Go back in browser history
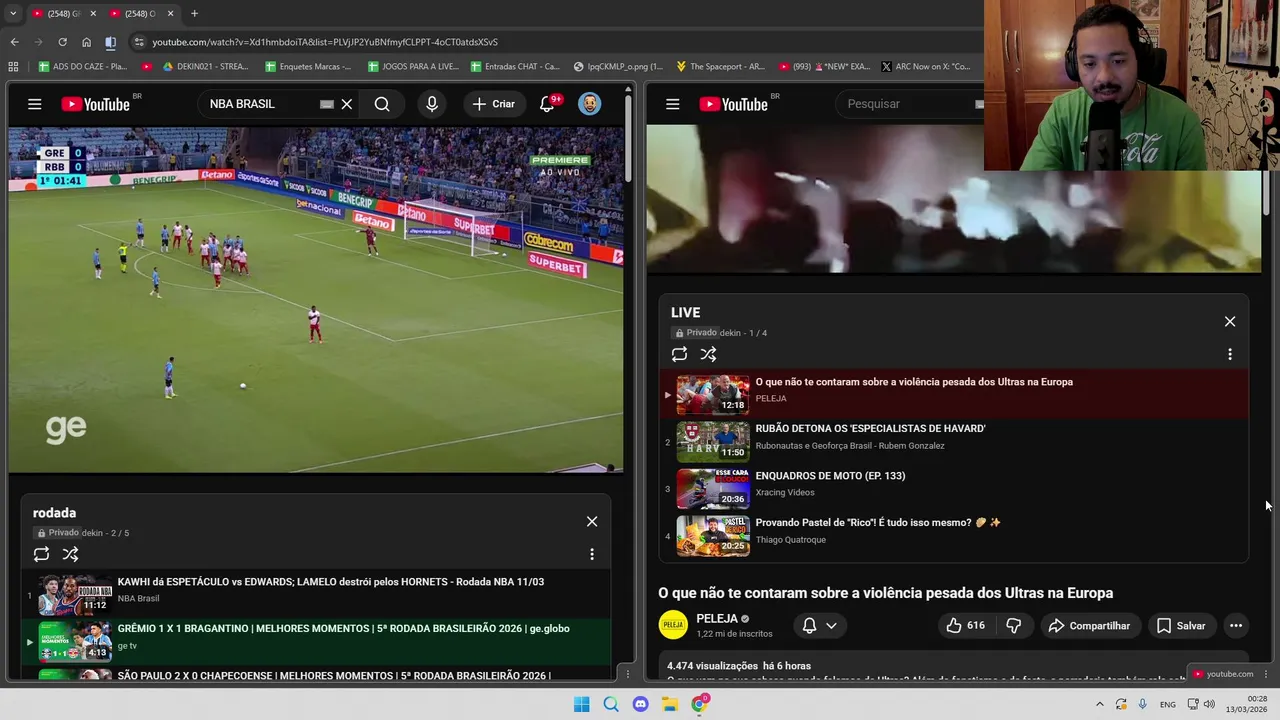This screenshot has width=1280, height=720. pos(14,42)
